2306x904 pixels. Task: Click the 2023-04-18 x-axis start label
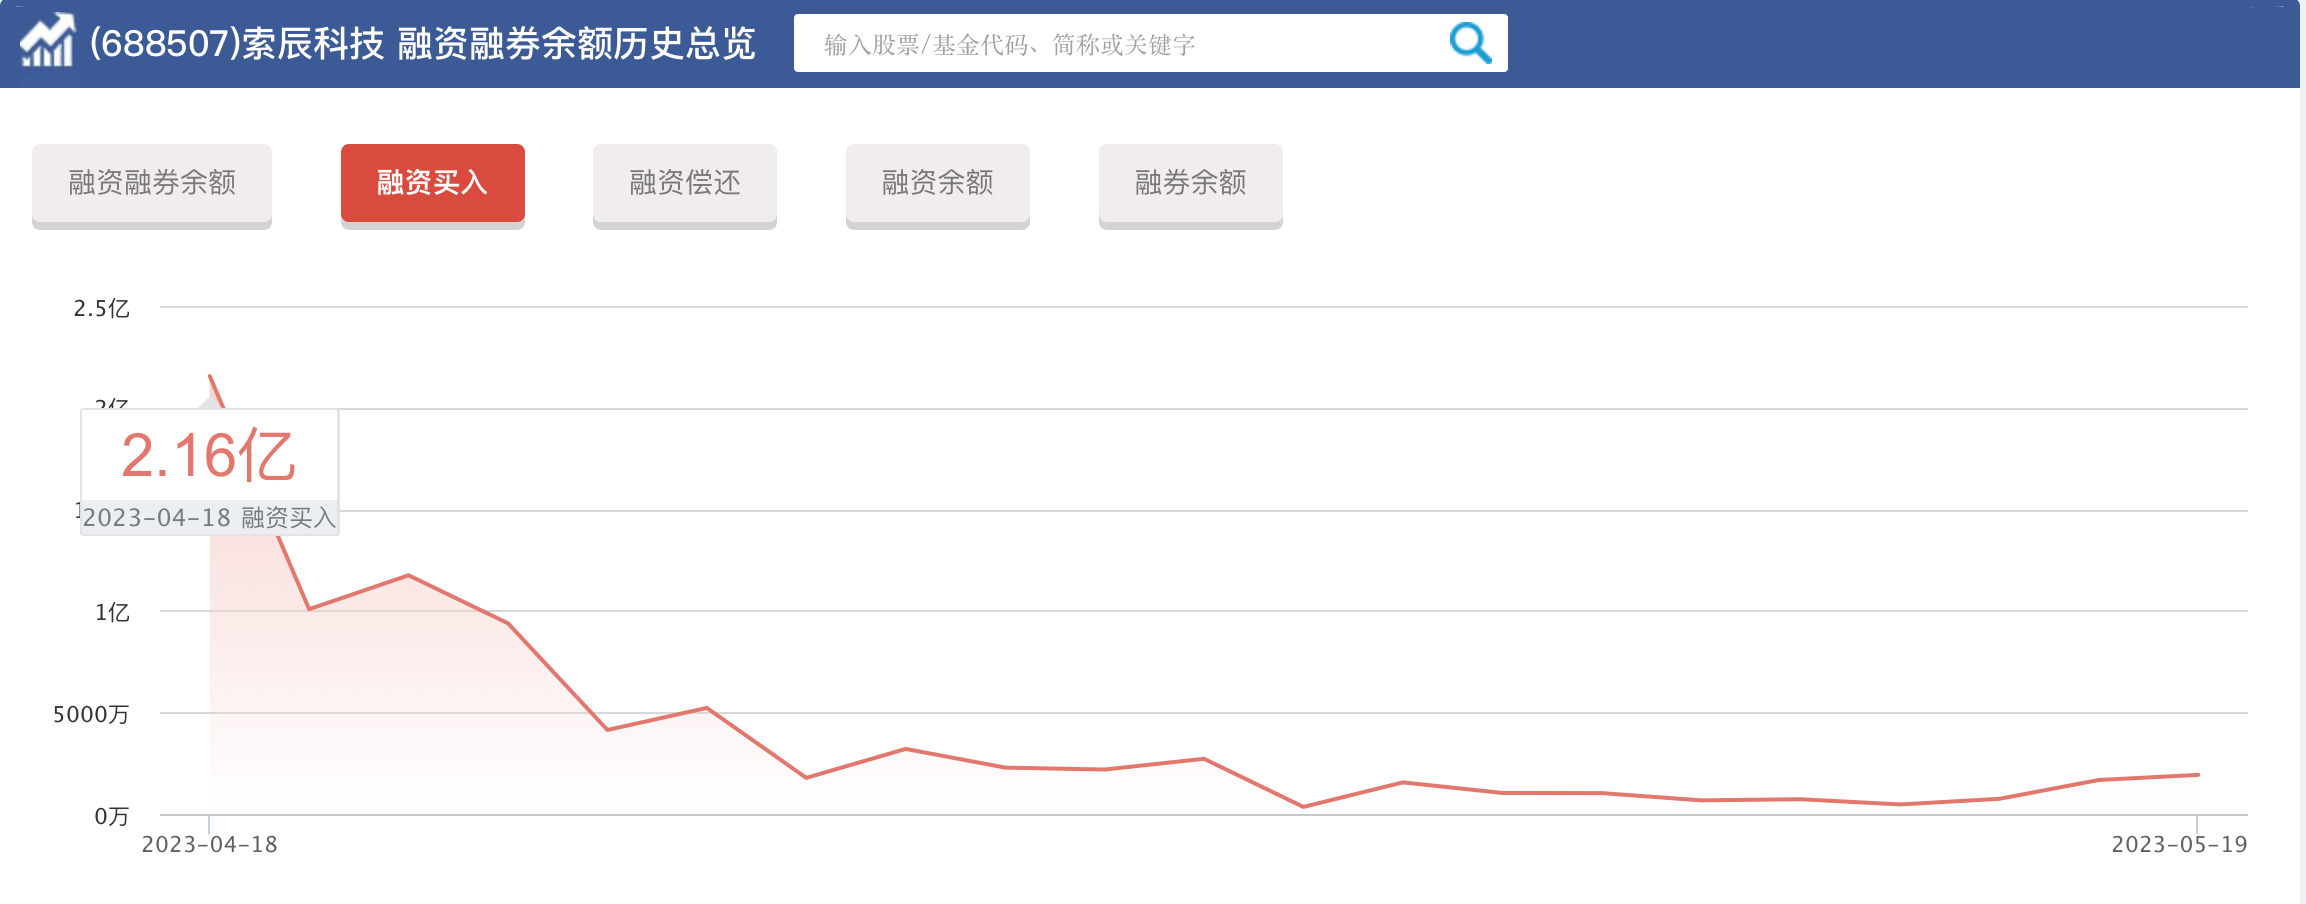pos(209,845)
